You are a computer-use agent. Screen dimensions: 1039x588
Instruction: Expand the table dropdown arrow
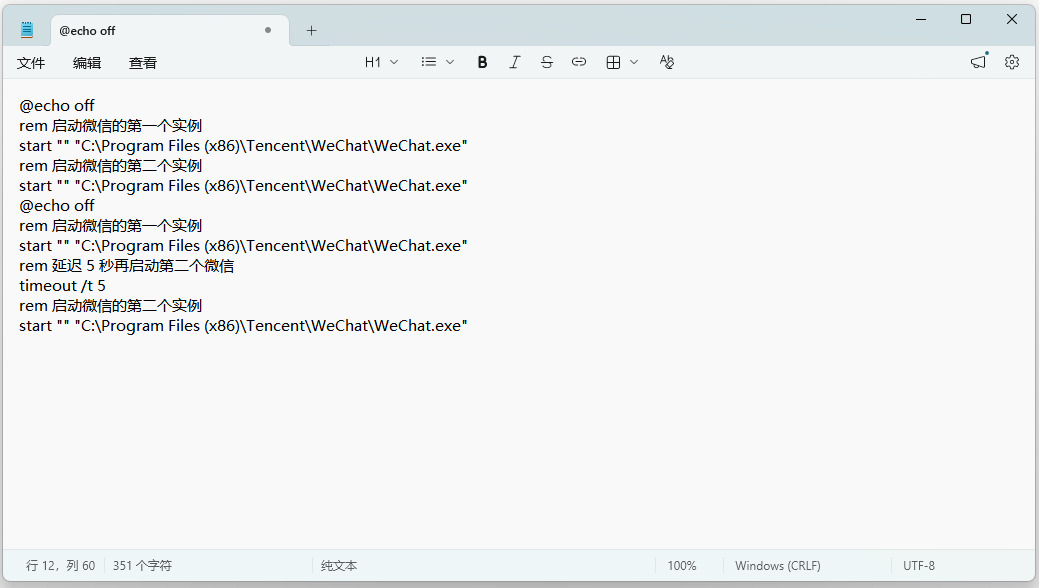pos(634,62)
